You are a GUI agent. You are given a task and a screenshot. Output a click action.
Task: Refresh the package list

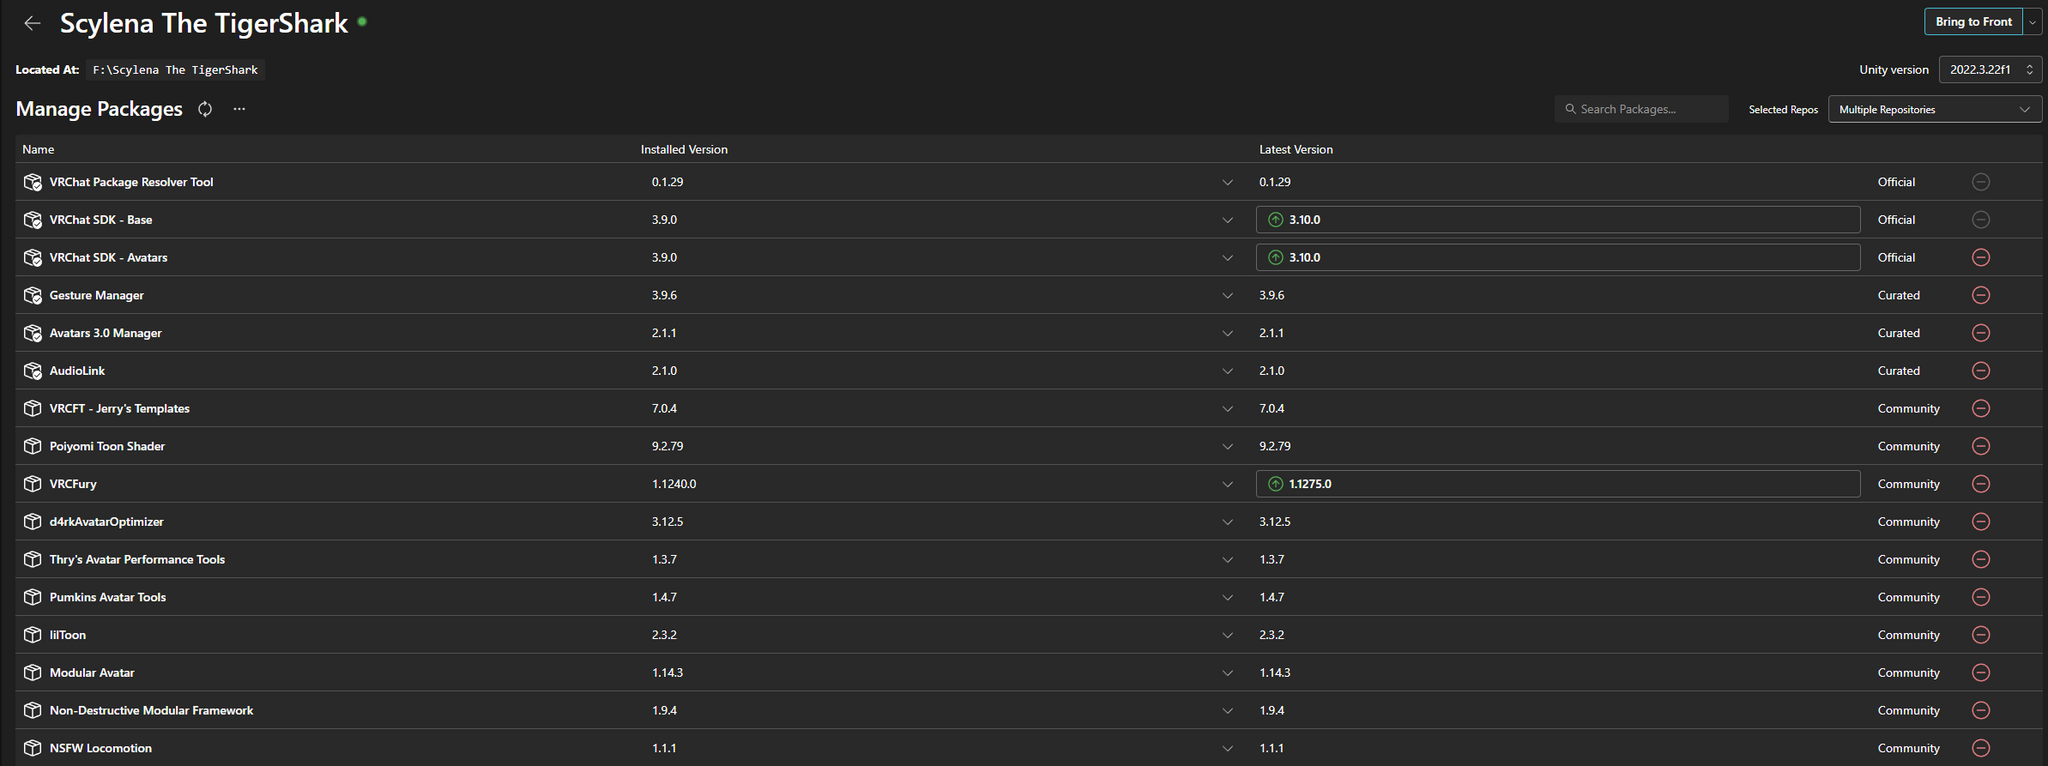(x=205, y=109)
